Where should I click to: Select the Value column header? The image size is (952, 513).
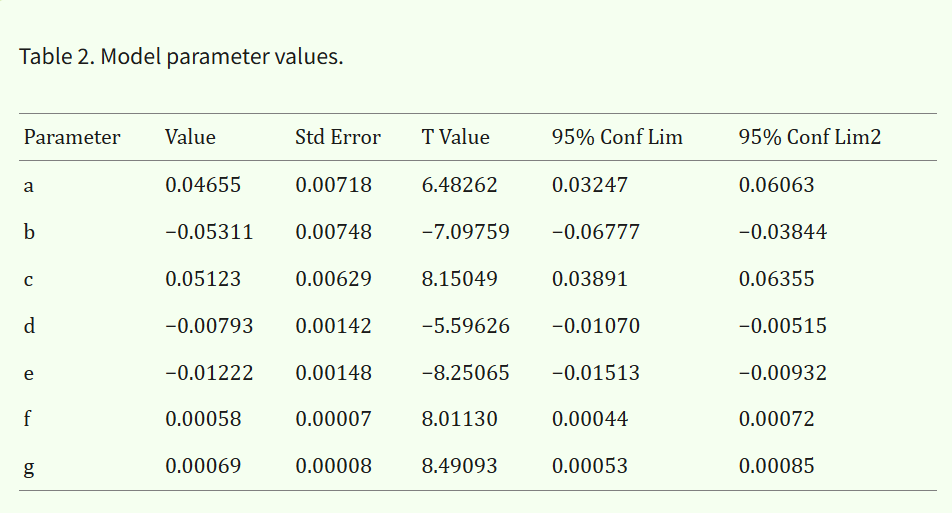pos(190,138)
